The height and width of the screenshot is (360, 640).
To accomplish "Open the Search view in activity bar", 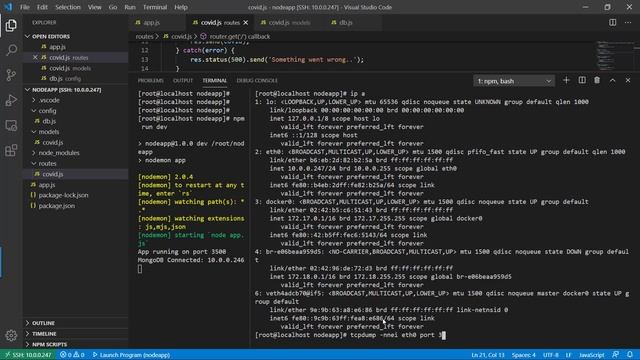I will point(11,50).
